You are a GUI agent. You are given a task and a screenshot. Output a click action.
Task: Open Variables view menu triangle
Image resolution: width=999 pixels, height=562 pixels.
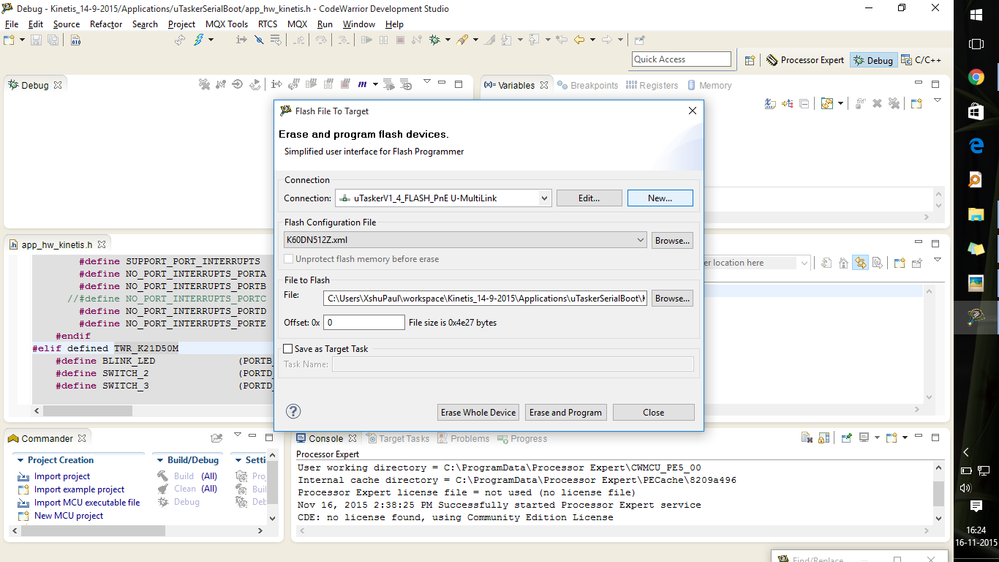click(937, 100)
